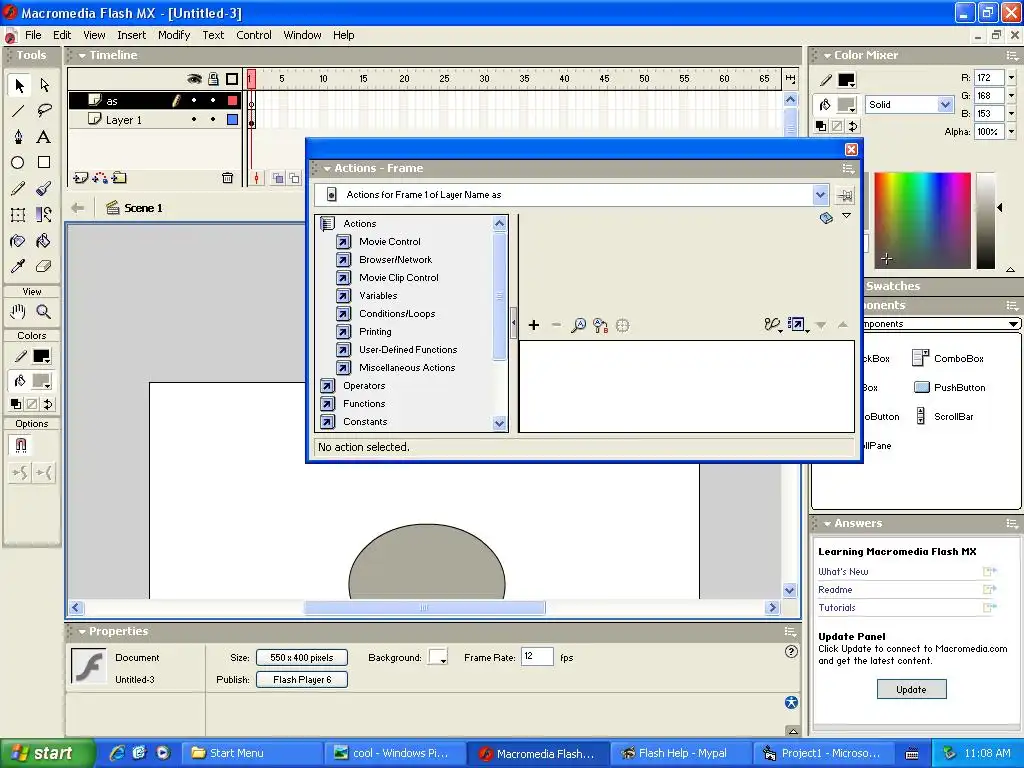The image size is (1024, 768).
Task: Click the Insert Target Path icon
Action: click(x=623, y=325)
